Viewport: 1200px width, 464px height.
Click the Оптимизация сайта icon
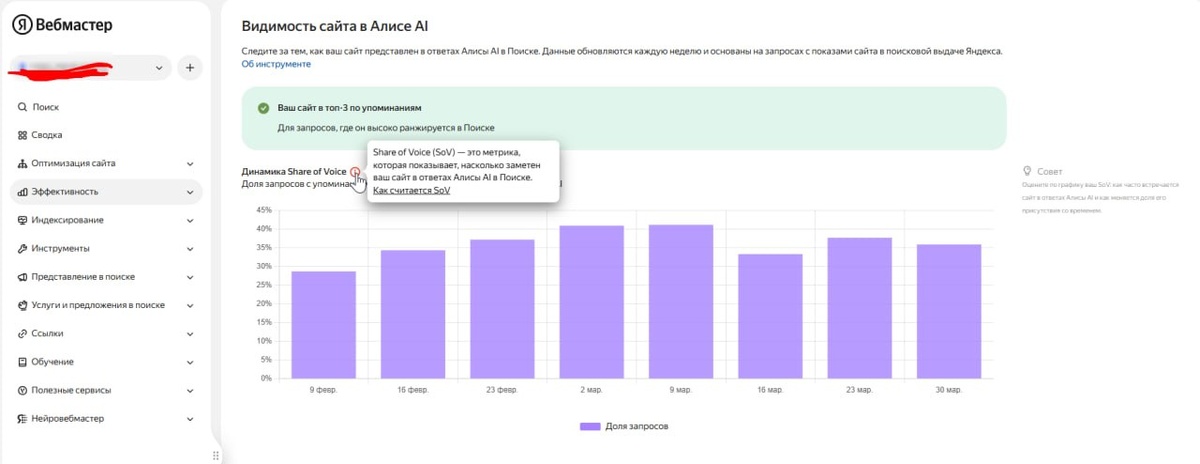(x=22, y=163)
